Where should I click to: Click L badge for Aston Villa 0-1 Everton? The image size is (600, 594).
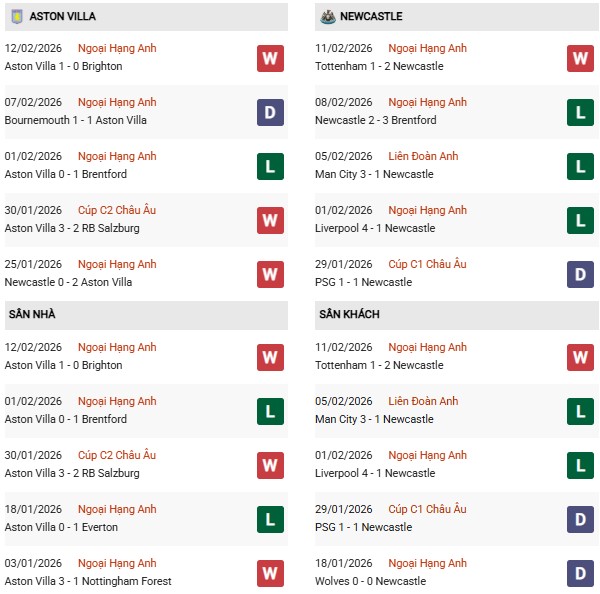pos(270,519)
